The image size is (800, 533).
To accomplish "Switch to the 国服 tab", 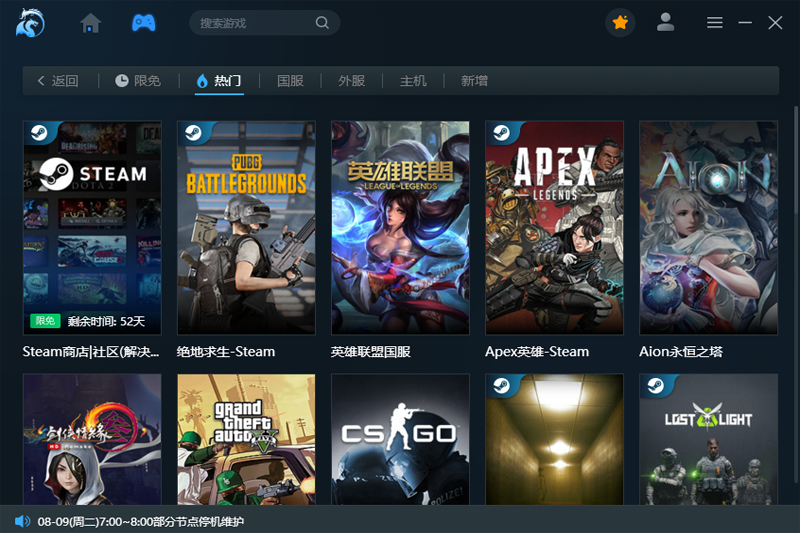I will pyautogui.click(x=290, y=81).
